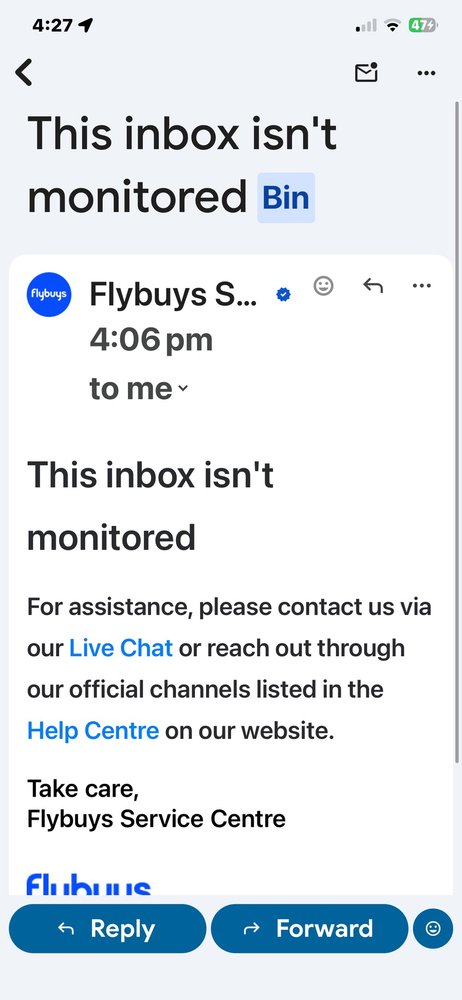Open top-right three-dot email options menu
Image resolution: width=462 pixels, height=1000 pixels.
click(426, 73)
